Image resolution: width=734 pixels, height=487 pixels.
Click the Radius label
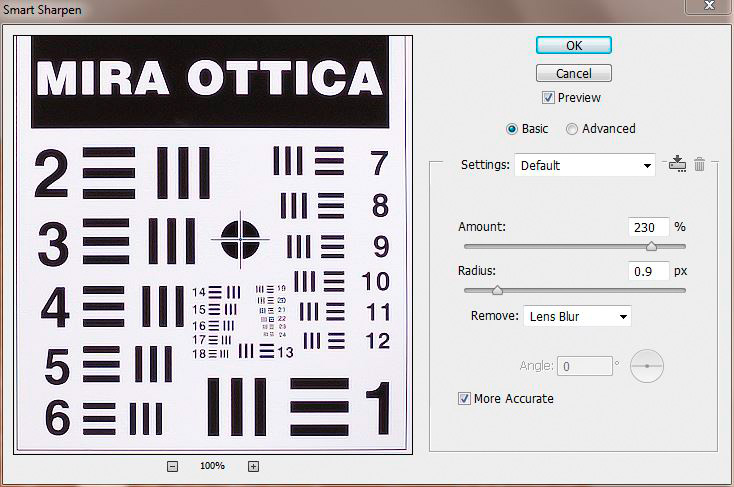477,271
